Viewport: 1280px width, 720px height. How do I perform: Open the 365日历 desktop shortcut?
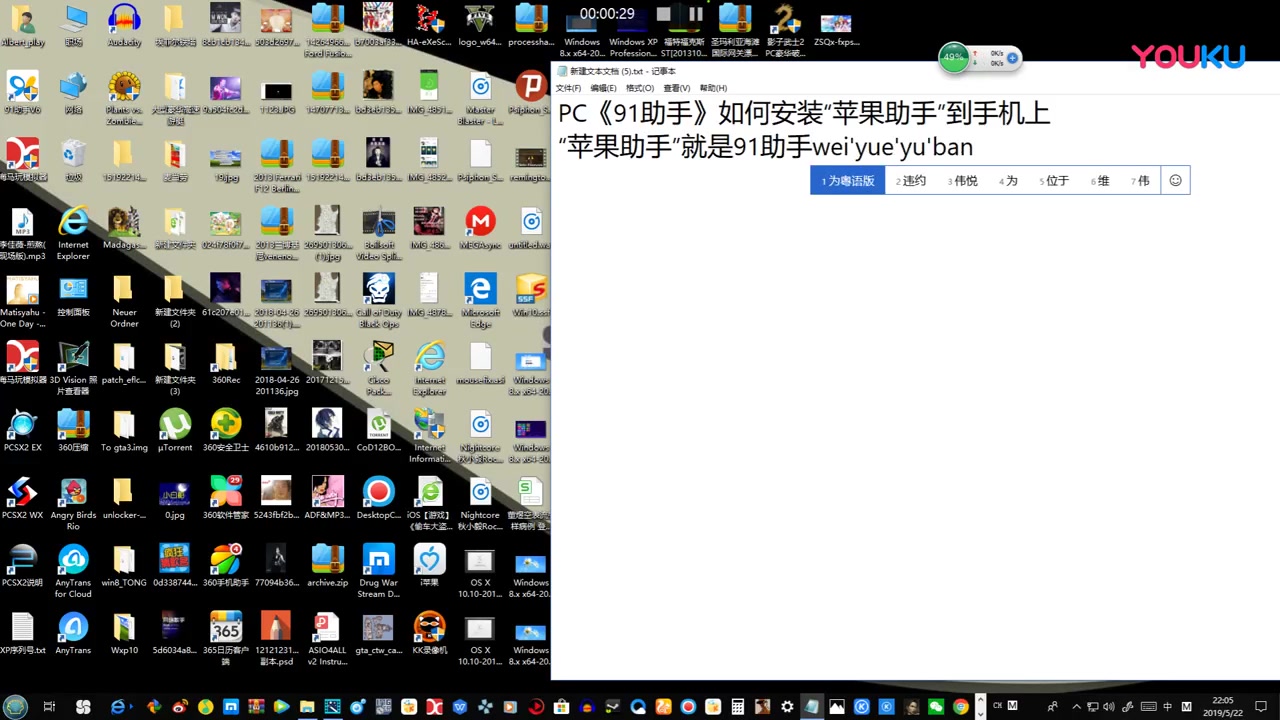tap(226, 639)
